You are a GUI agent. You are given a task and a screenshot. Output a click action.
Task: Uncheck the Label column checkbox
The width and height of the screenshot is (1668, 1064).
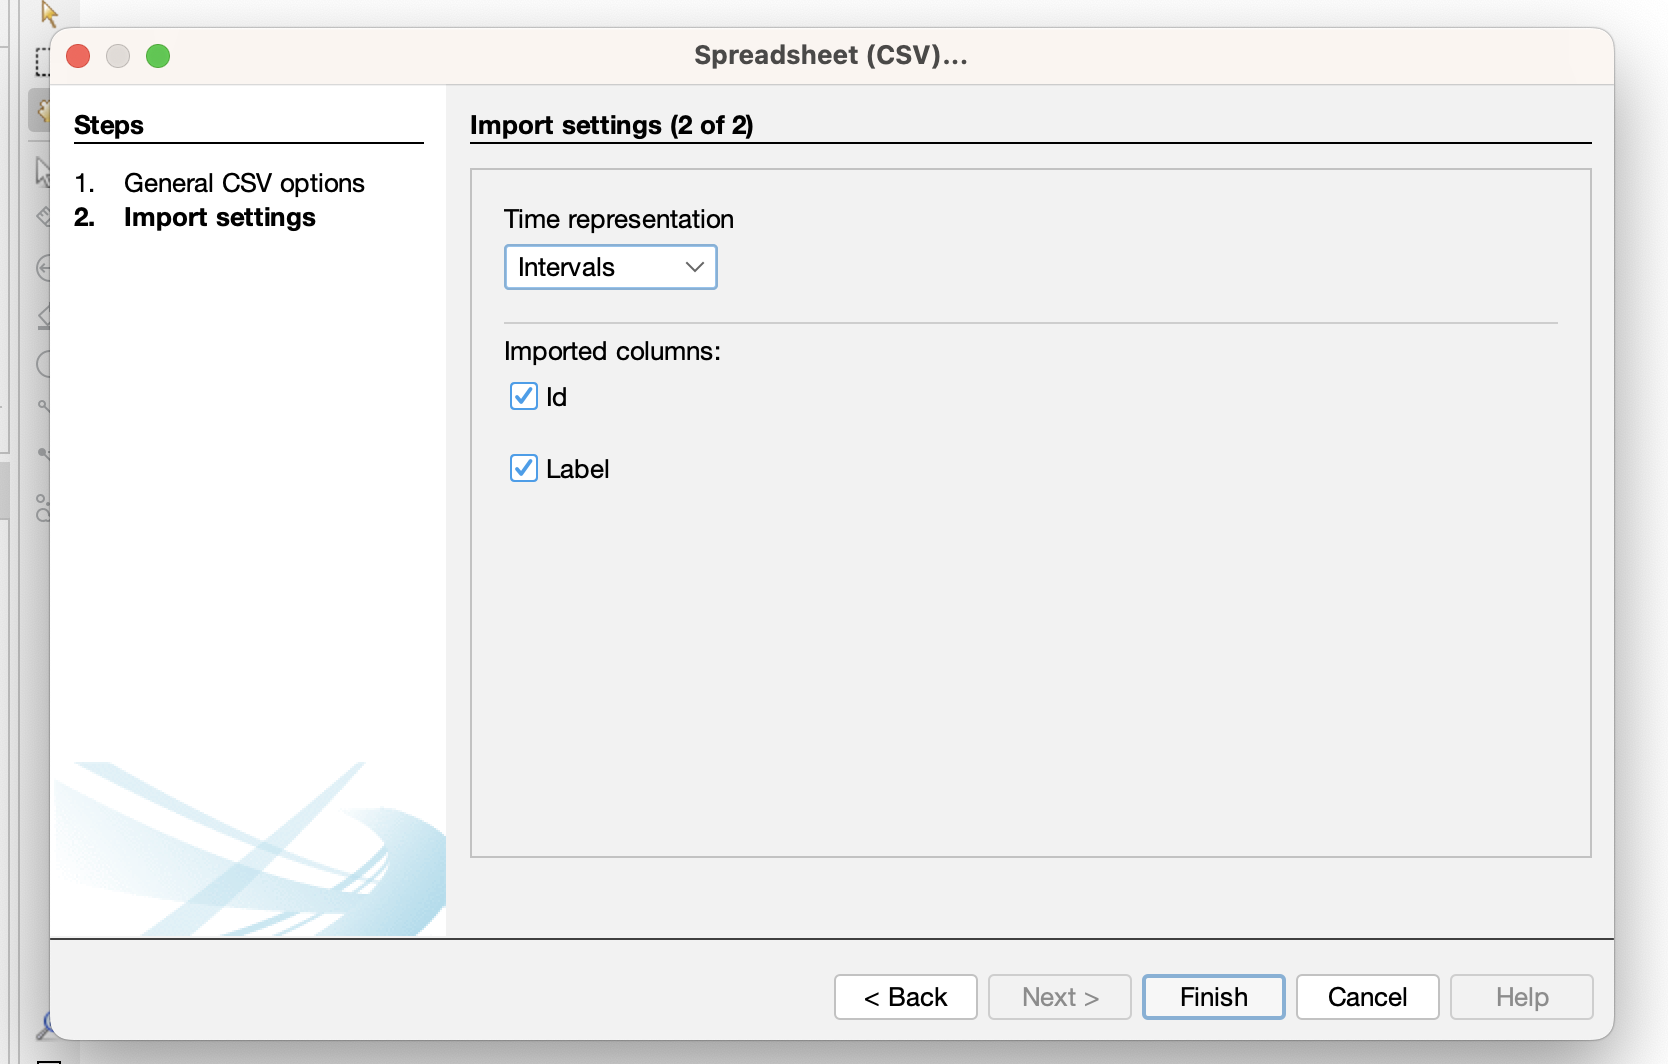(524, 469)
